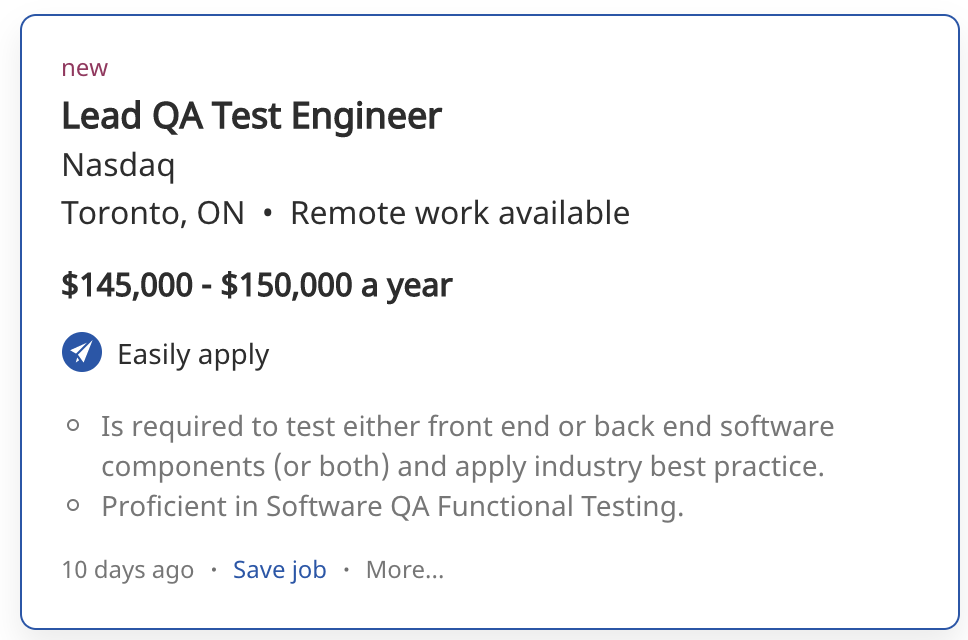The height and width of the screenshot is (640, 968).
Task: Click the 10 days ago posting date
Action: click(127, 570)
